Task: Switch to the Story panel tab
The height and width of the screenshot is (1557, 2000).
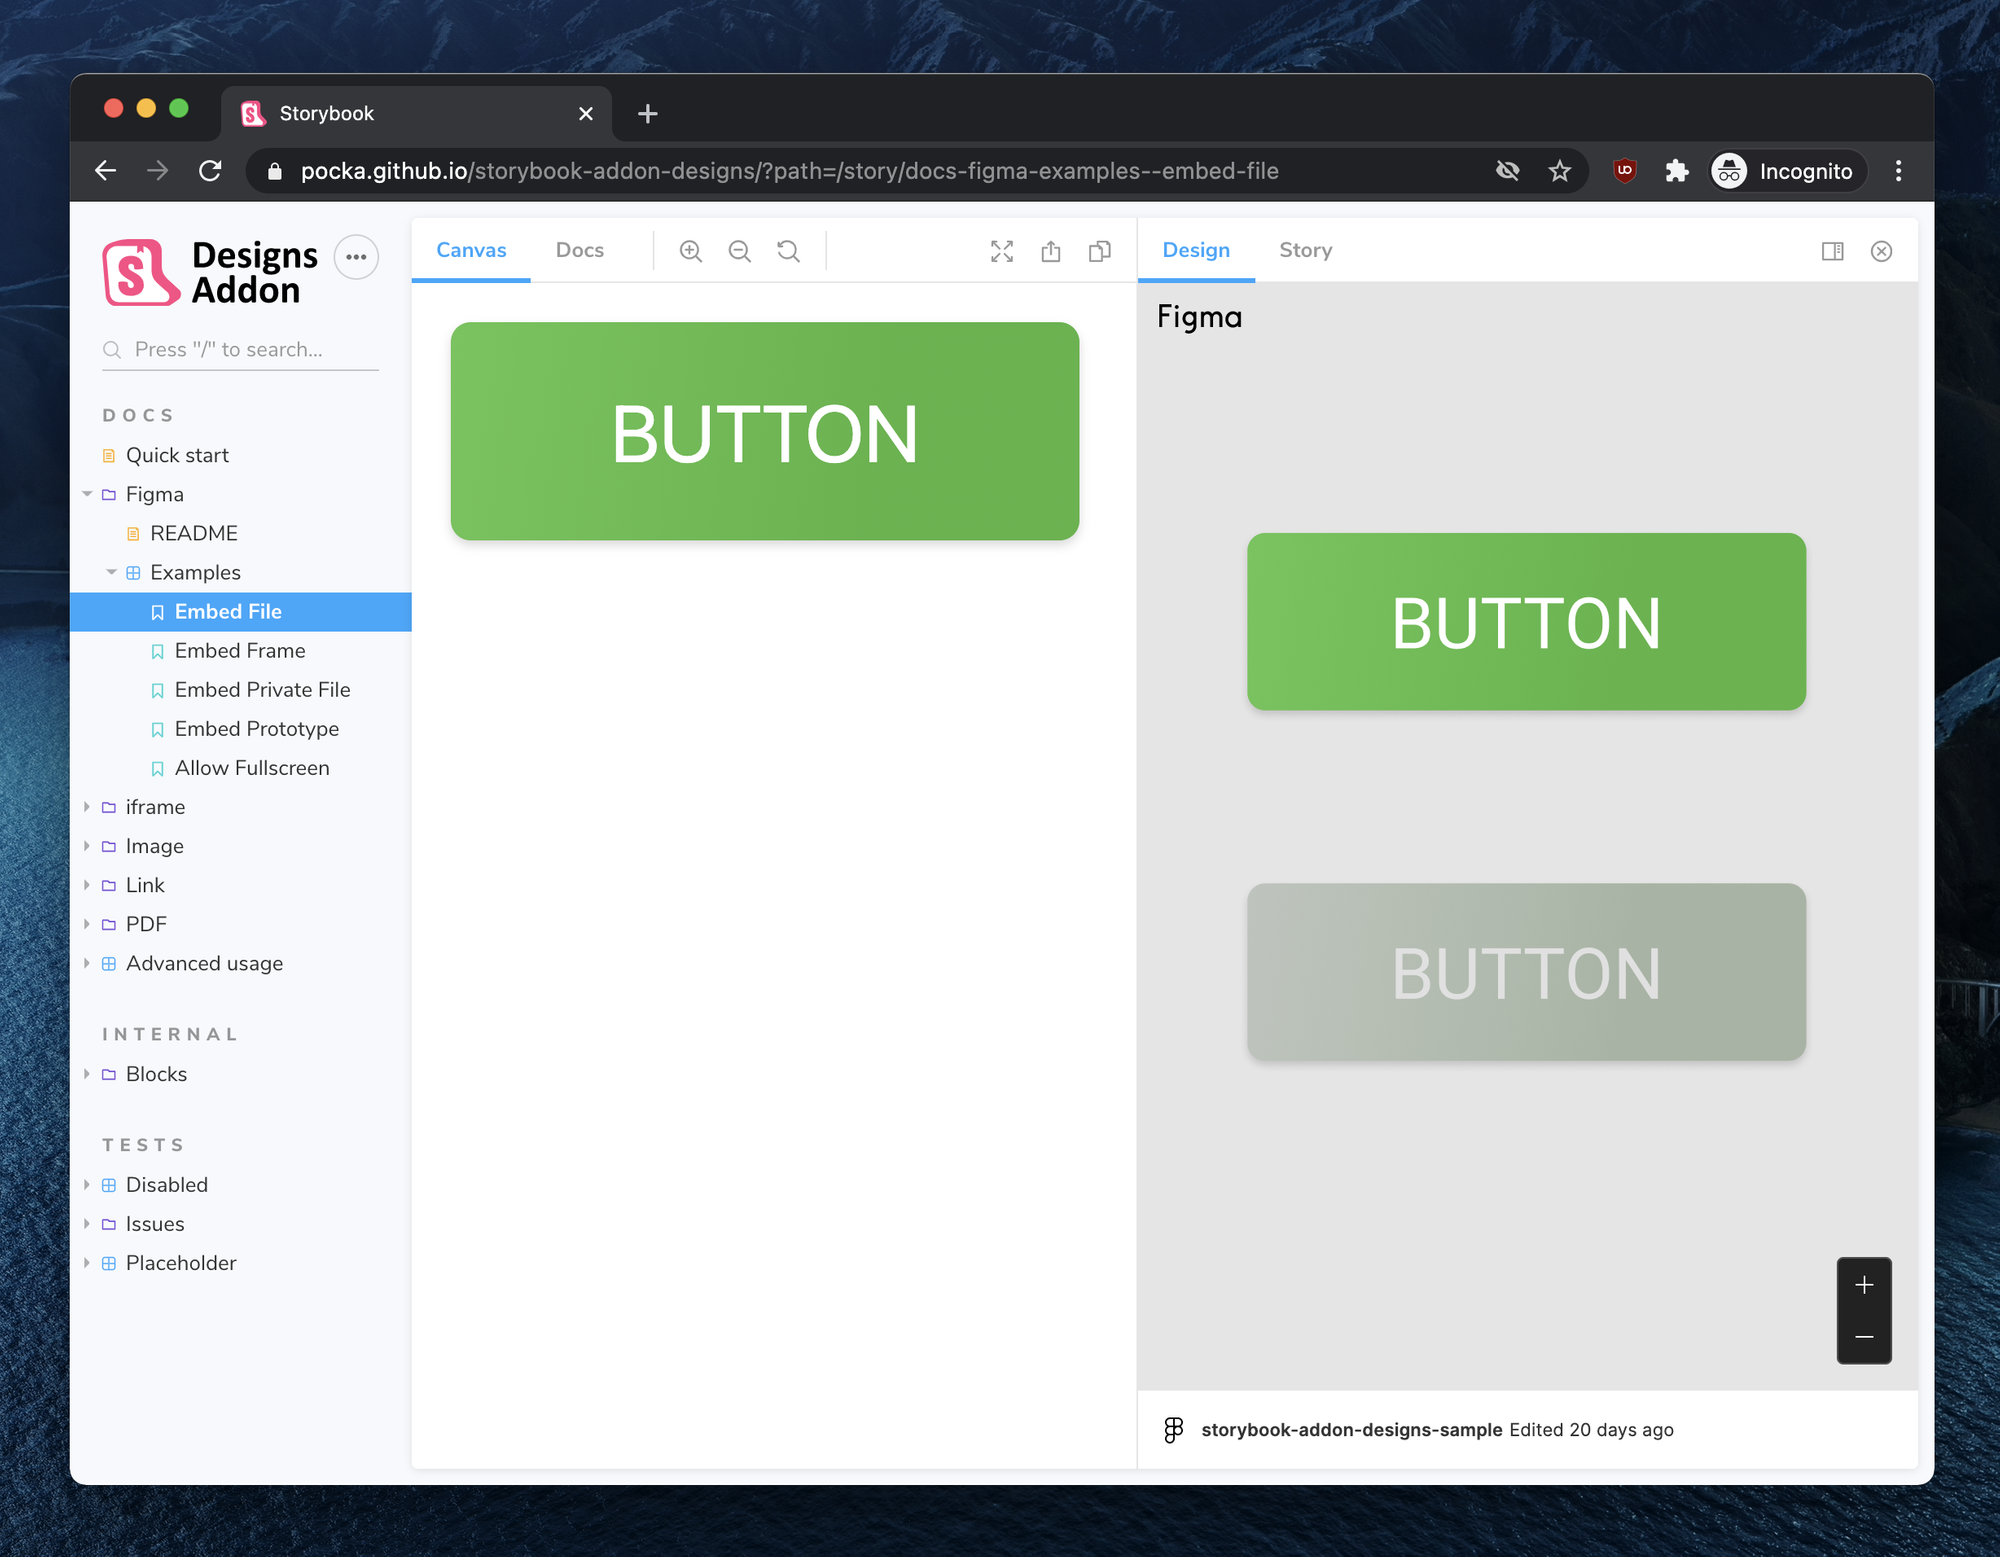Action: [1305, 250]
